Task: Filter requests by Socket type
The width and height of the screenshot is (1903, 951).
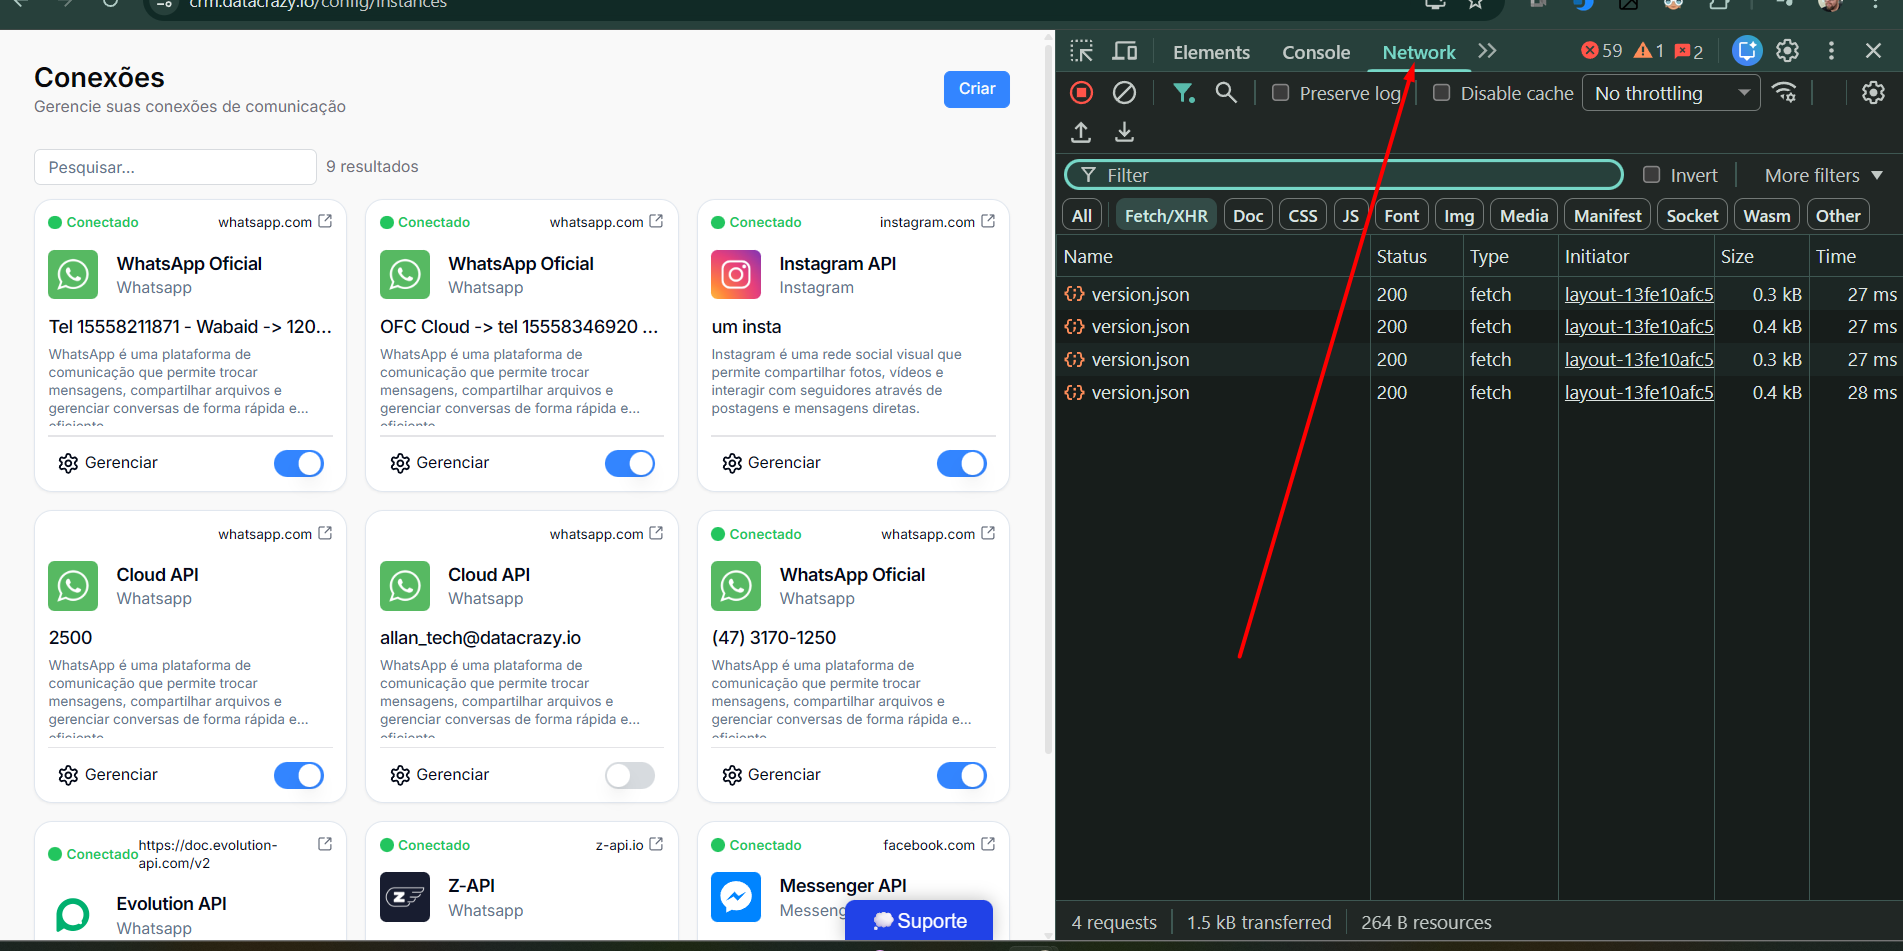Action: click(x=1692, y=215)
